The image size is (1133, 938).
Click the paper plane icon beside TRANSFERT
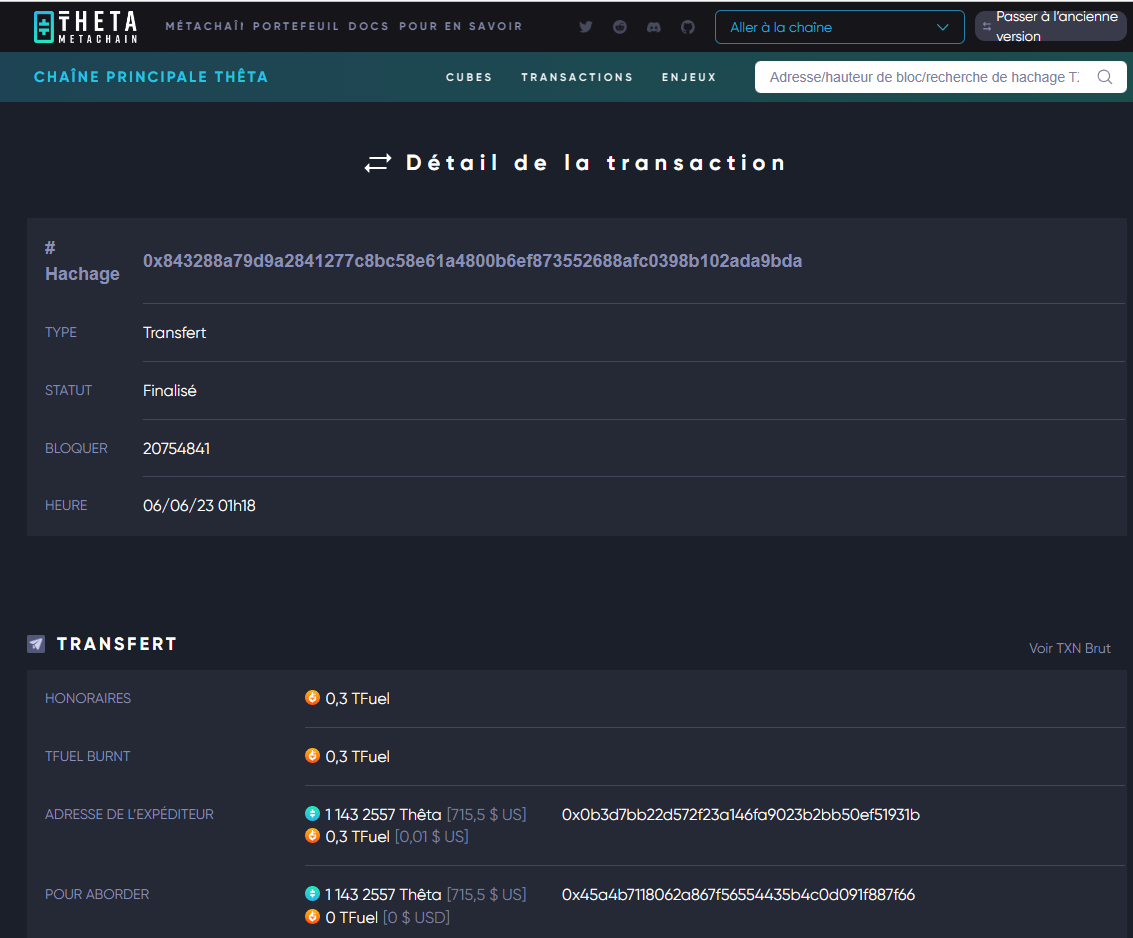(36, 644)
